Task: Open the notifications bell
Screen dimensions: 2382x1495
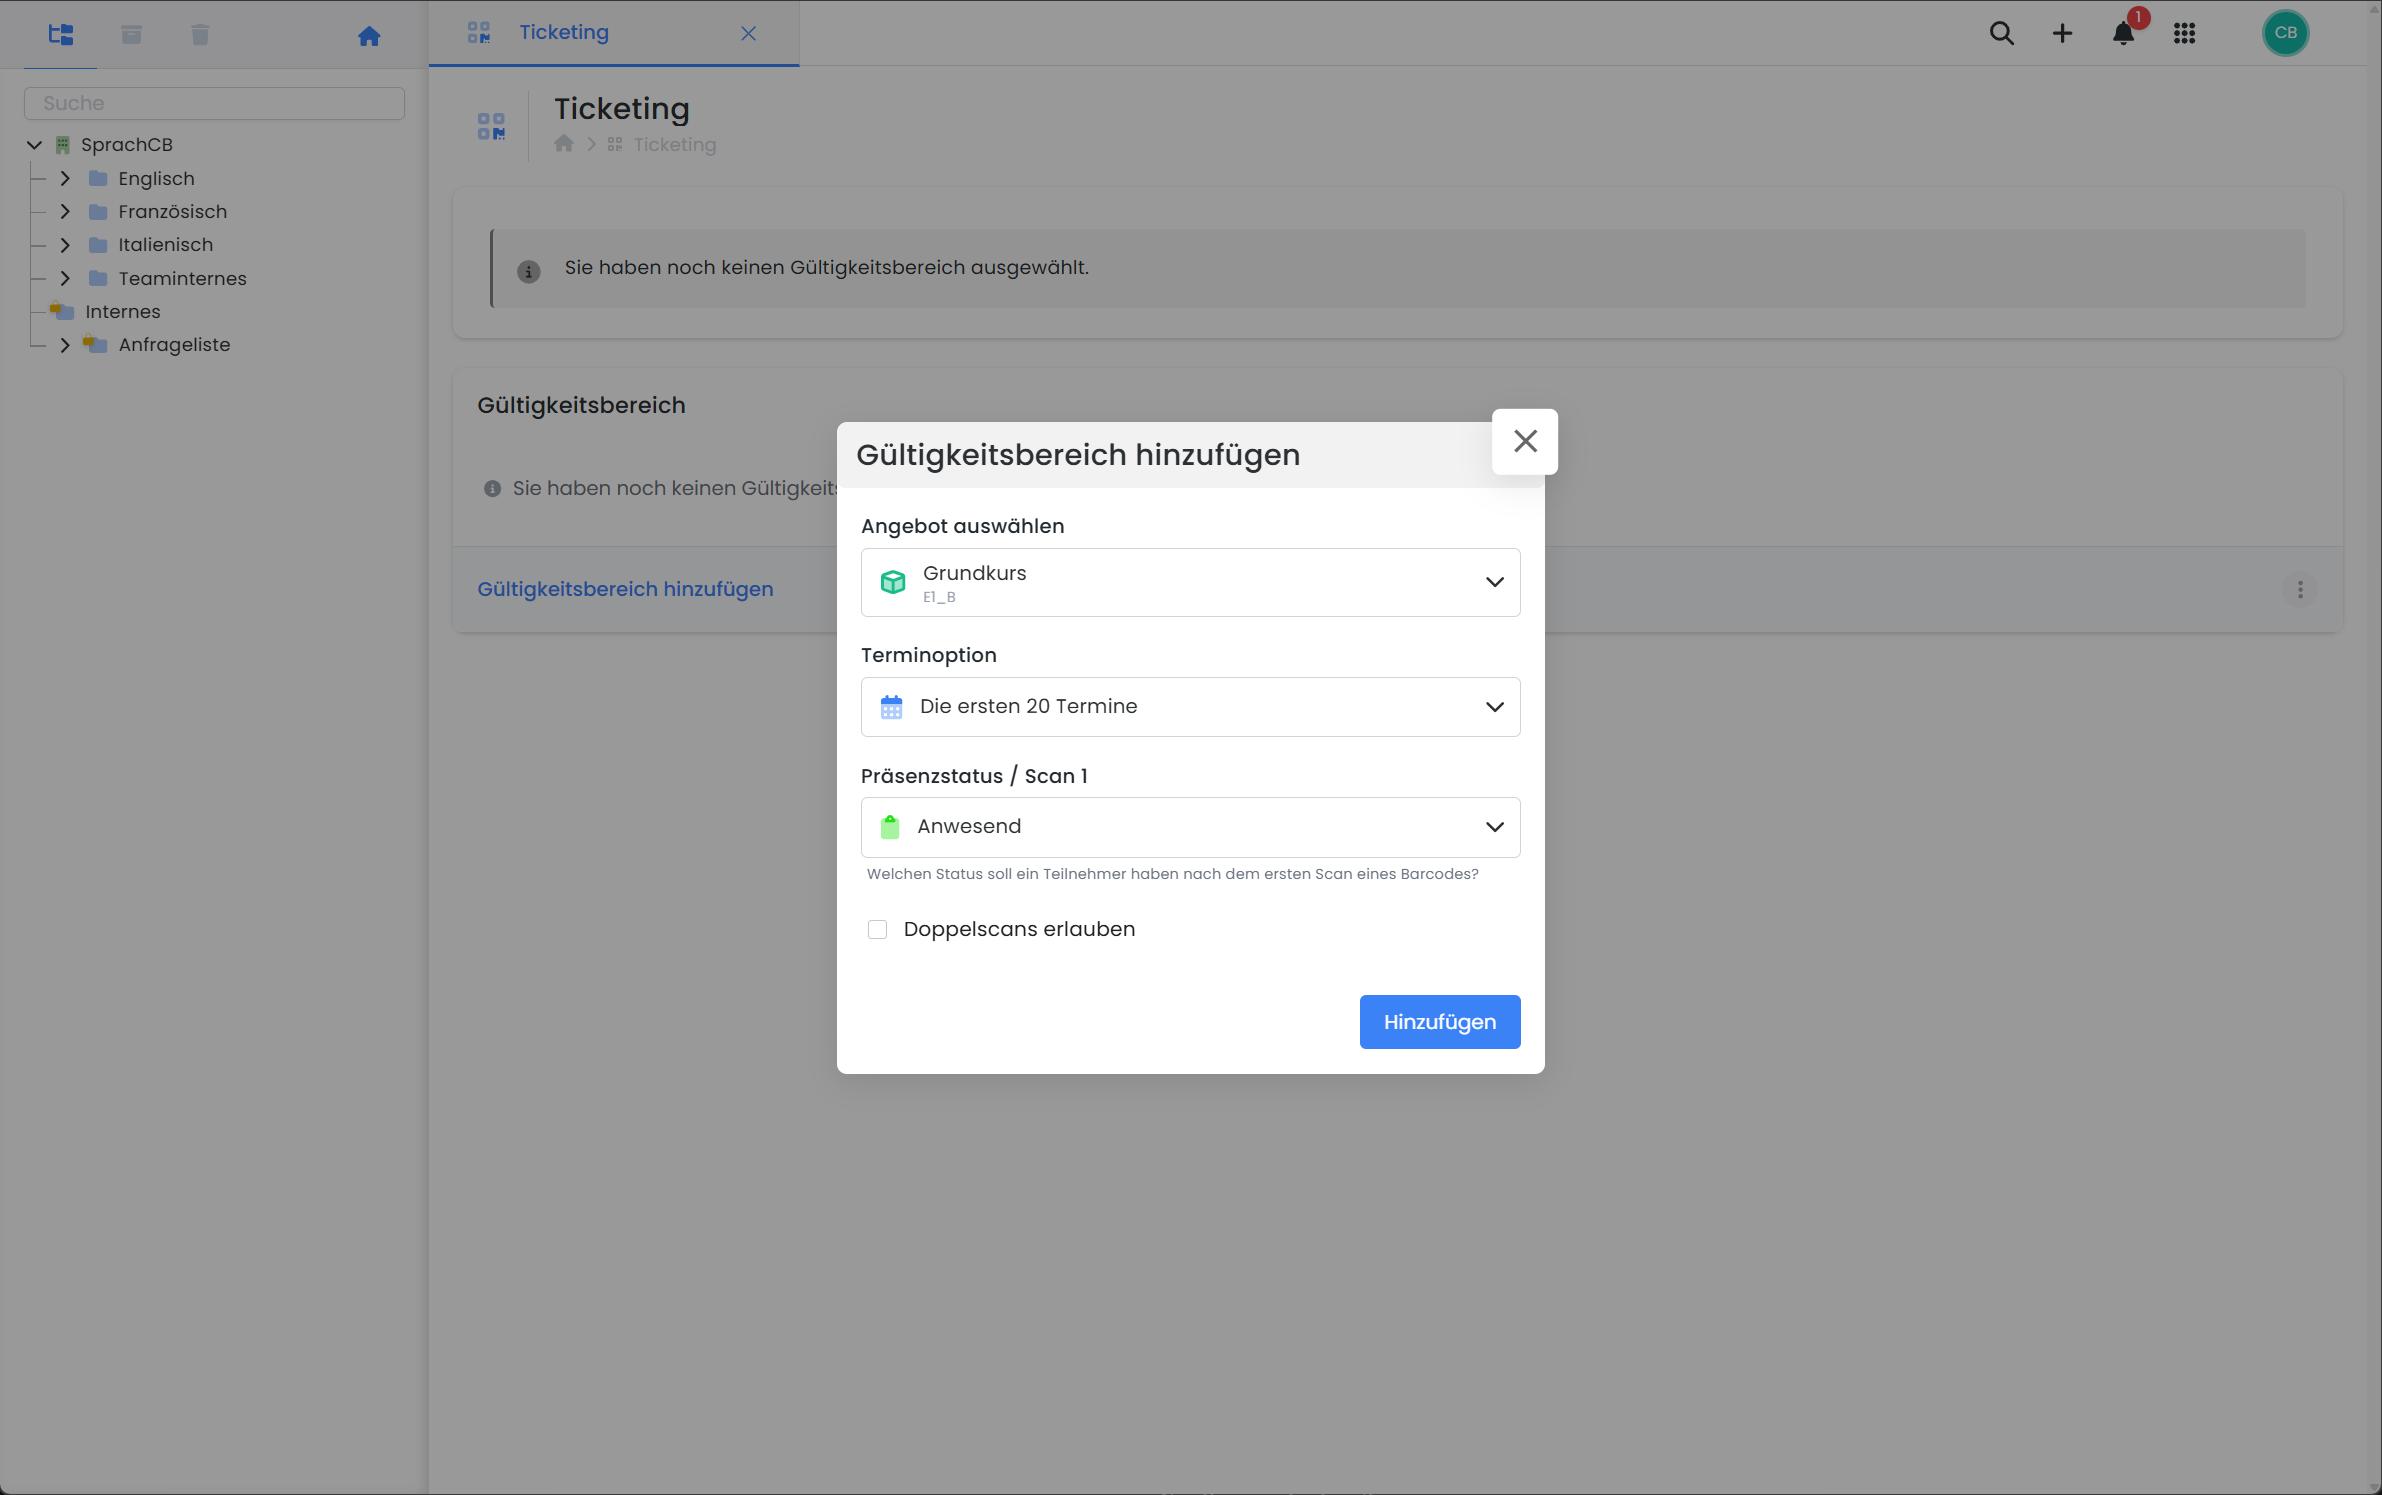Action: [2123, 33]
